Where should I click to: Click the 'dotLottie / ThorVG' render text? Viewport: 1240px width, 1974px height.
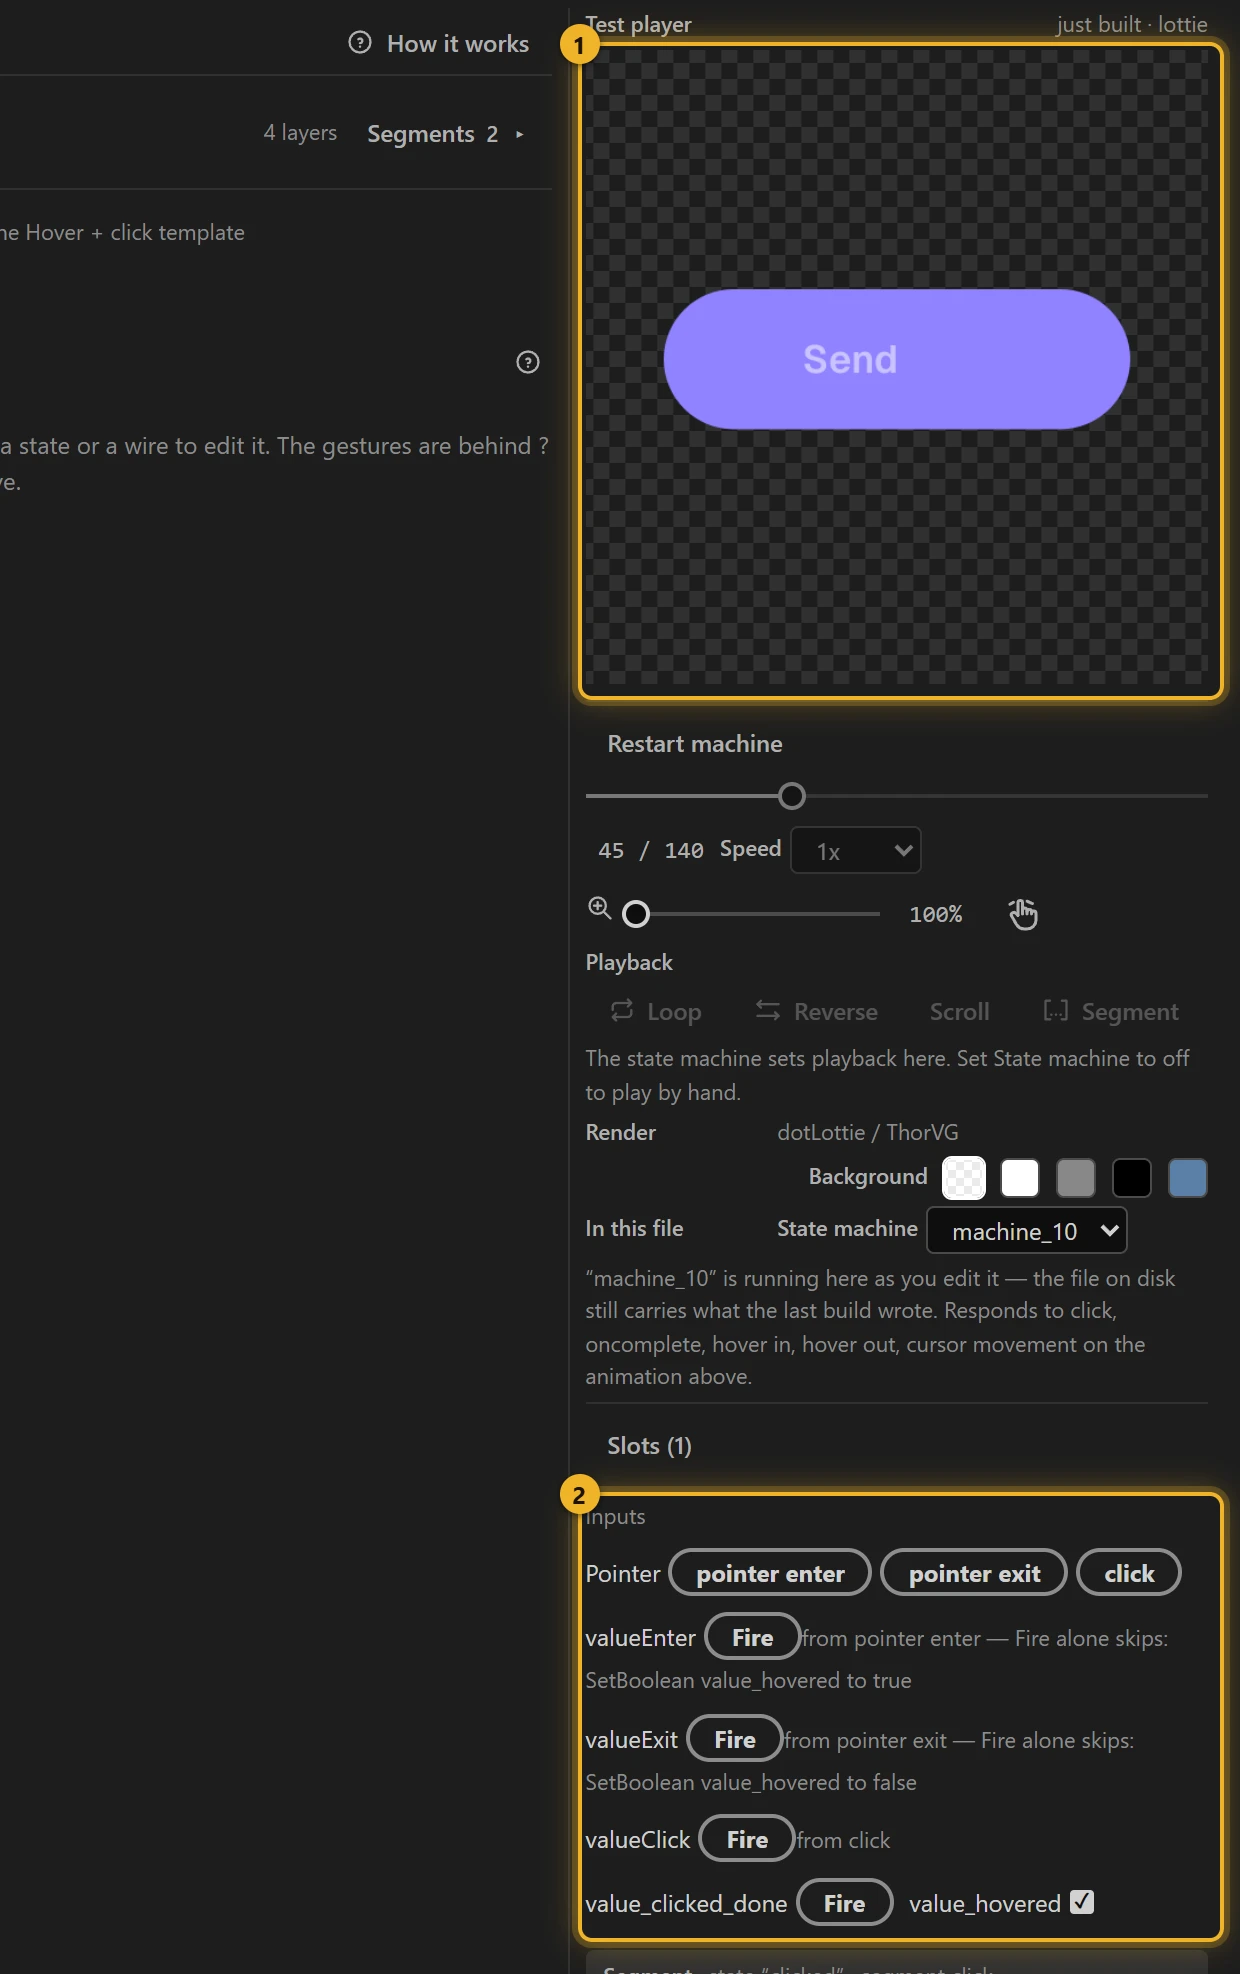click(868, 1132)
